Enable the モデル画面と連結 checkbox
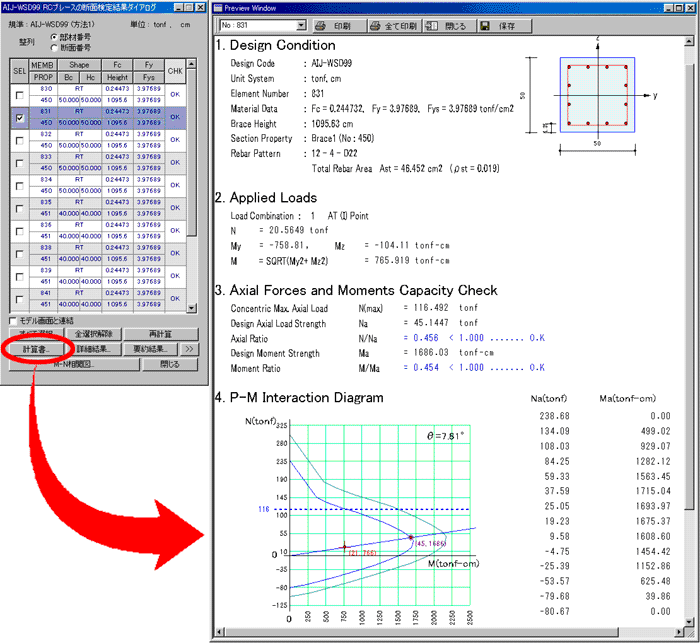The height and width of the screenshot is (643, 700). pyautogui.click(x=13, y=321)
